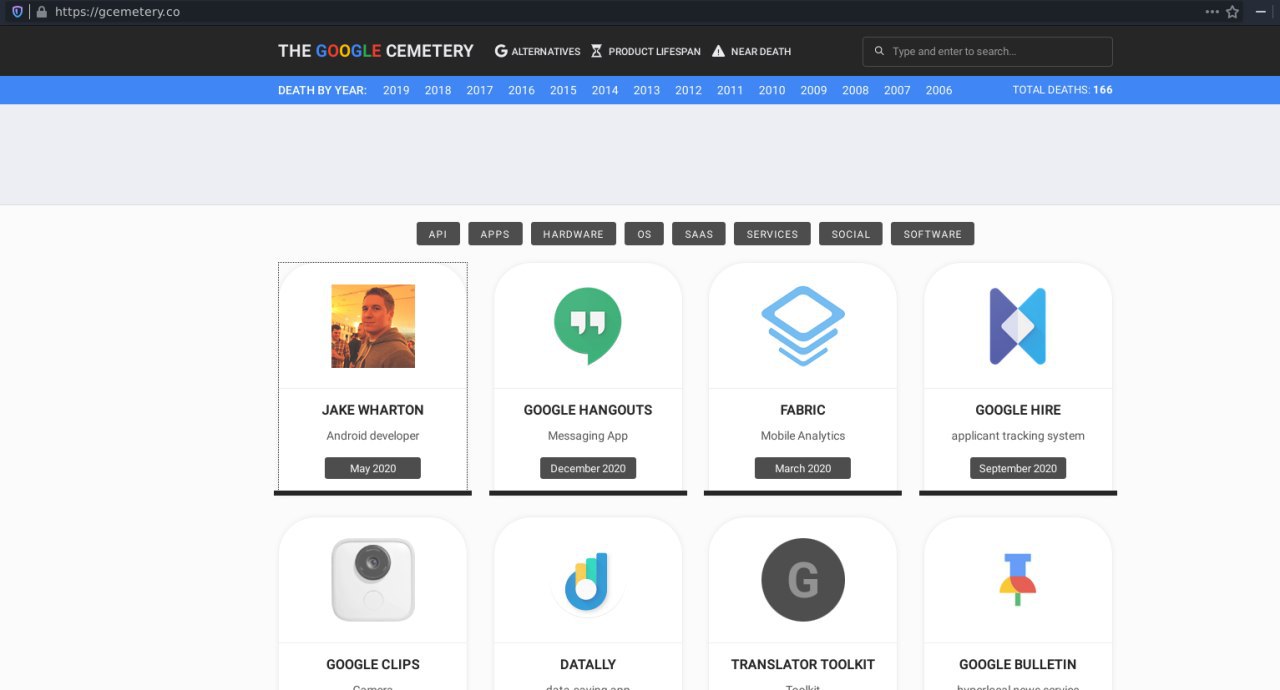Click the shield tracking protection icon
The height and width of the screenshot is (690, 1280).
(17, 12)
